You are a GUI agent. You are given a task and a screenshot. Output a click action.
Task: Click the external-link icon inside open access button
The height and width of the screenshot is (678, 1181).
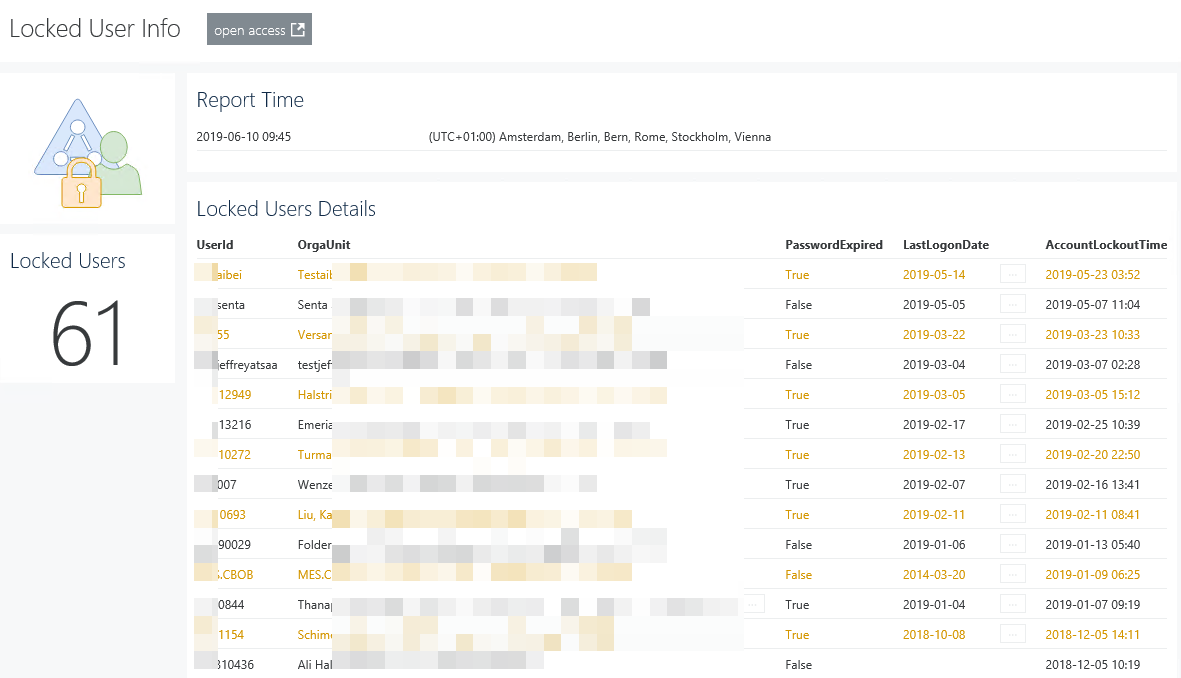tap(296, 28)
